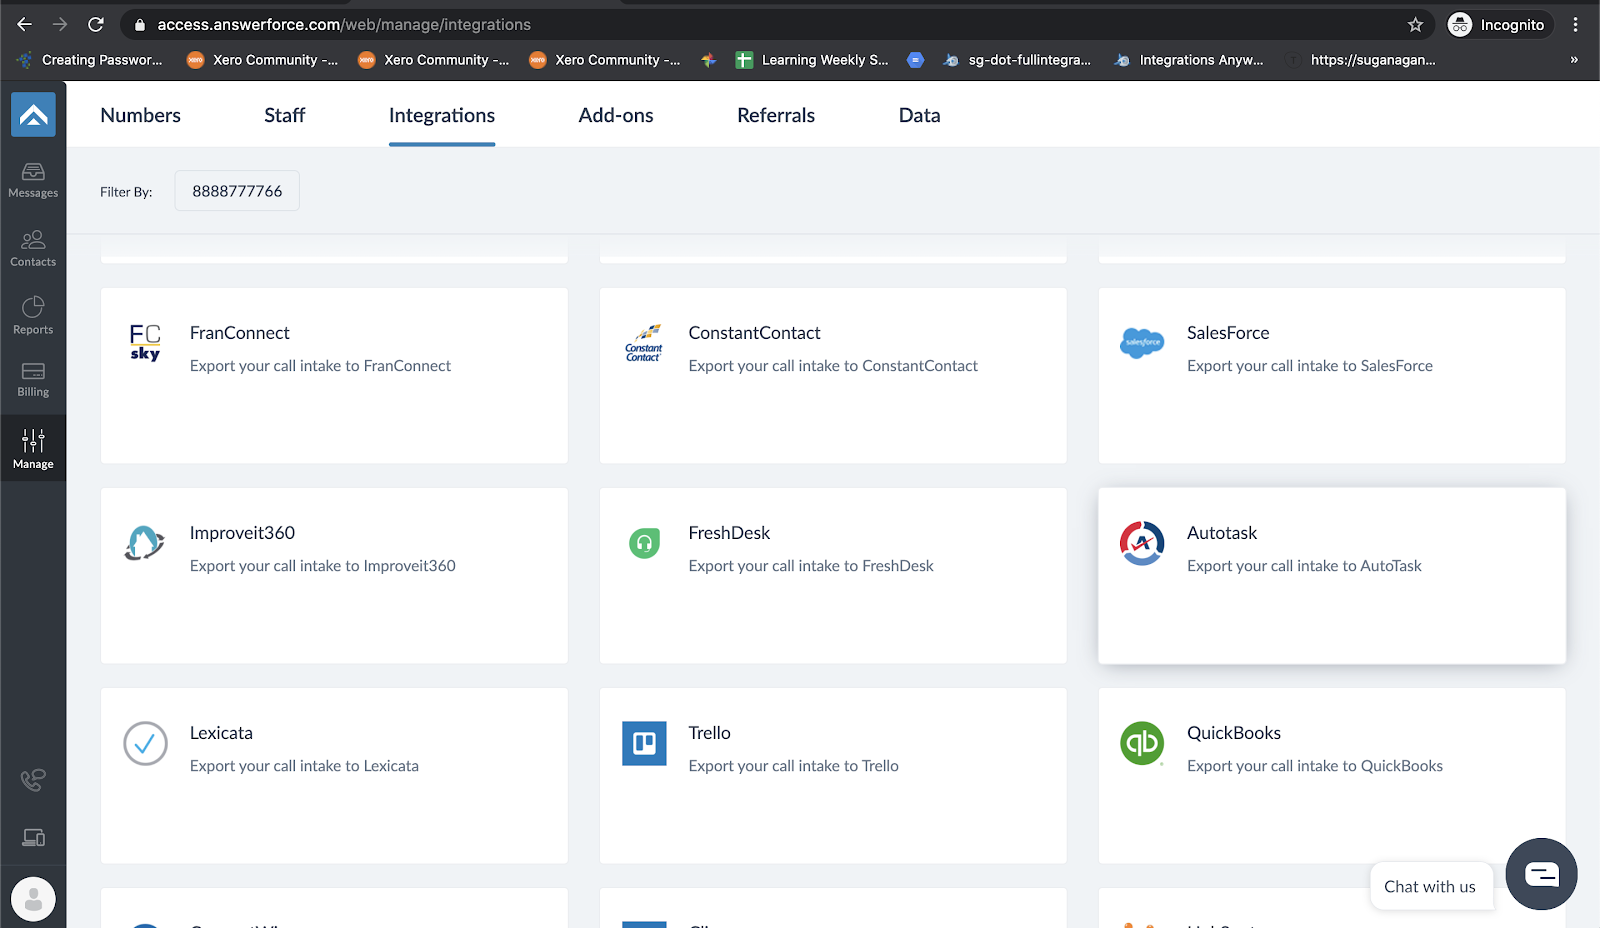Click the FreshDesk headset logo
Screen dimensions: 1600x928
[644, 543]
